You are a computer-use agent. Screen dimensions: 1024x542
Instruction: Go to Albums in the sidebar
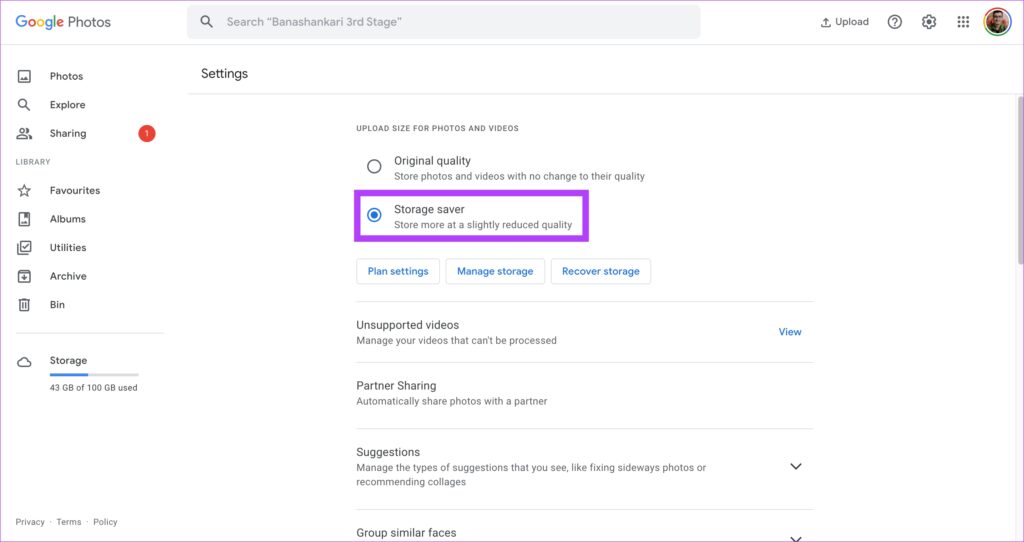point(67,219)
